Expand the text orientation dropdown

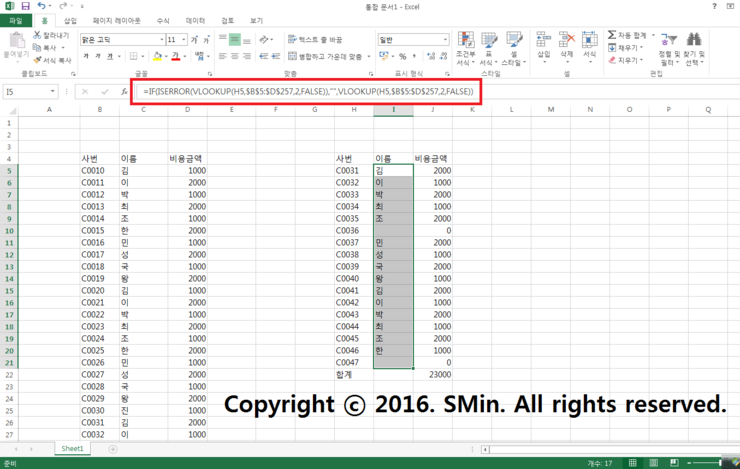pos(272,40)
